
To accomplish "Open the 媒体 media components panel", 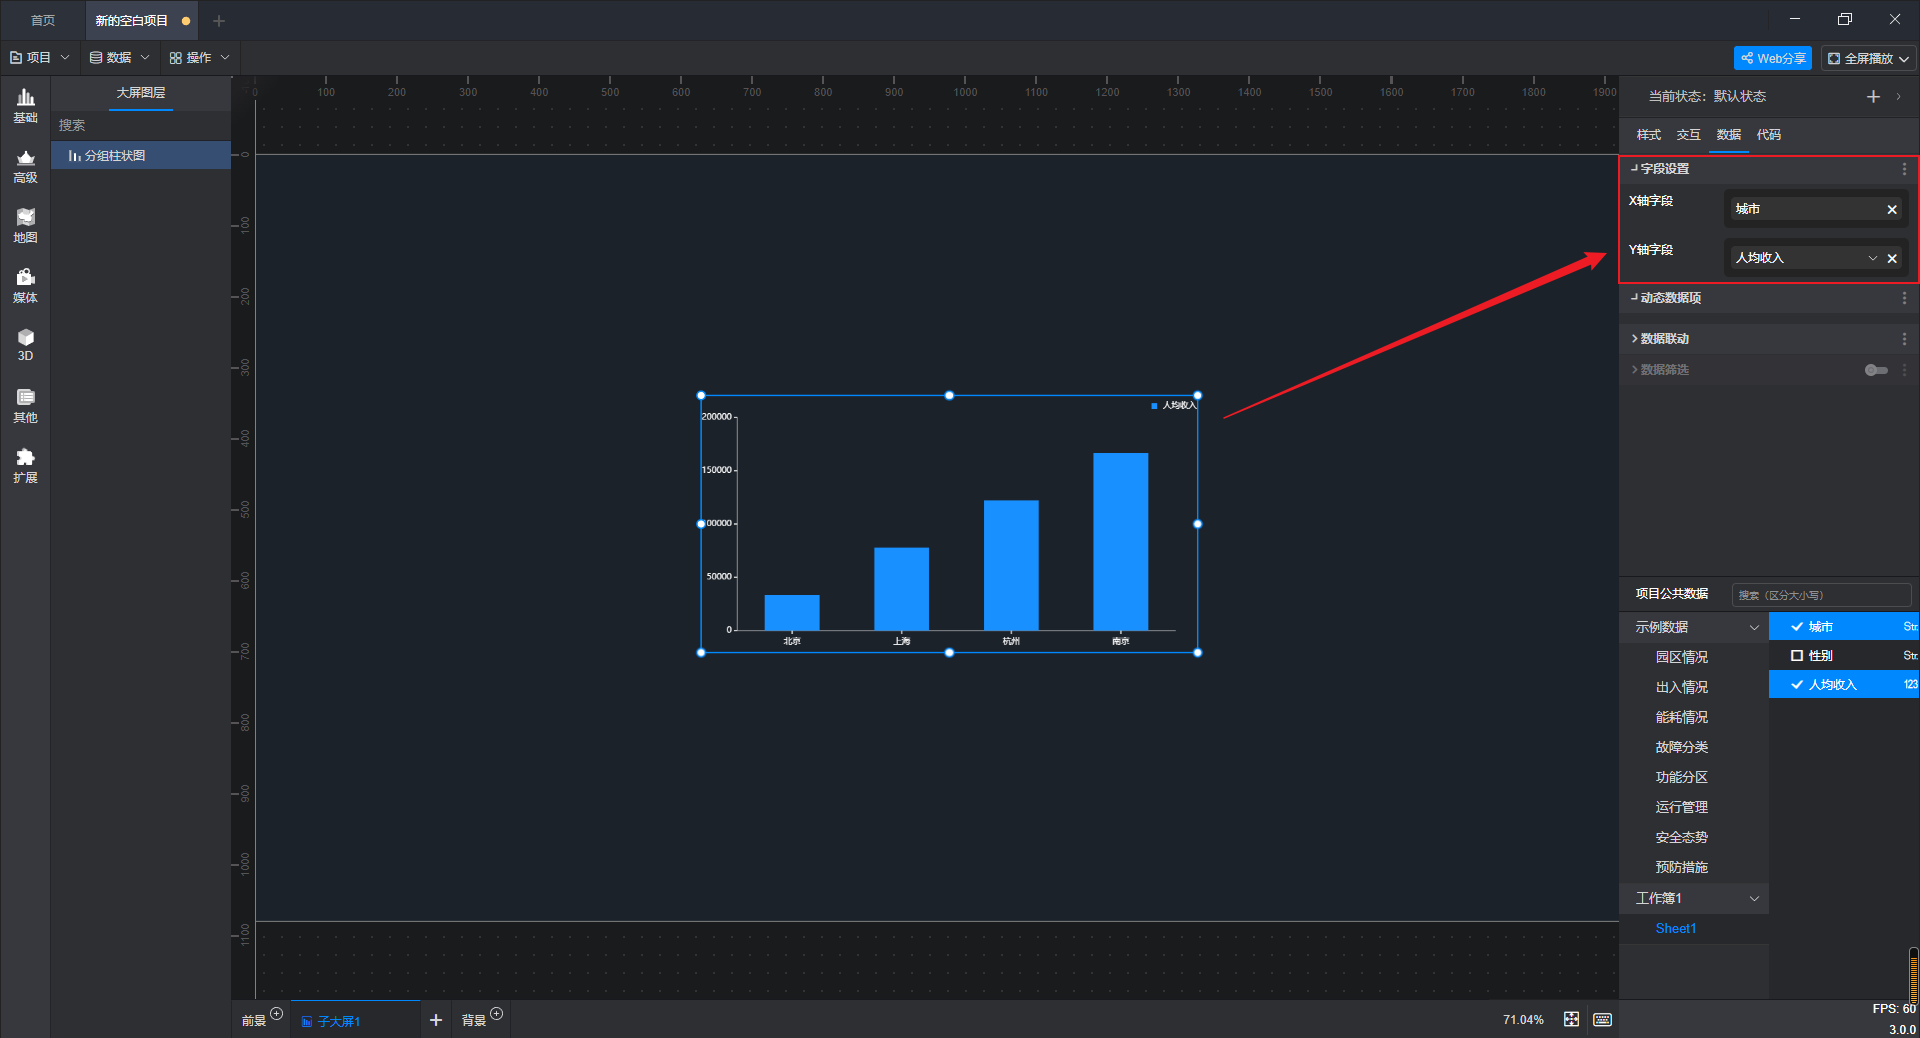I will pyautogui.click(x=25, y=286).
